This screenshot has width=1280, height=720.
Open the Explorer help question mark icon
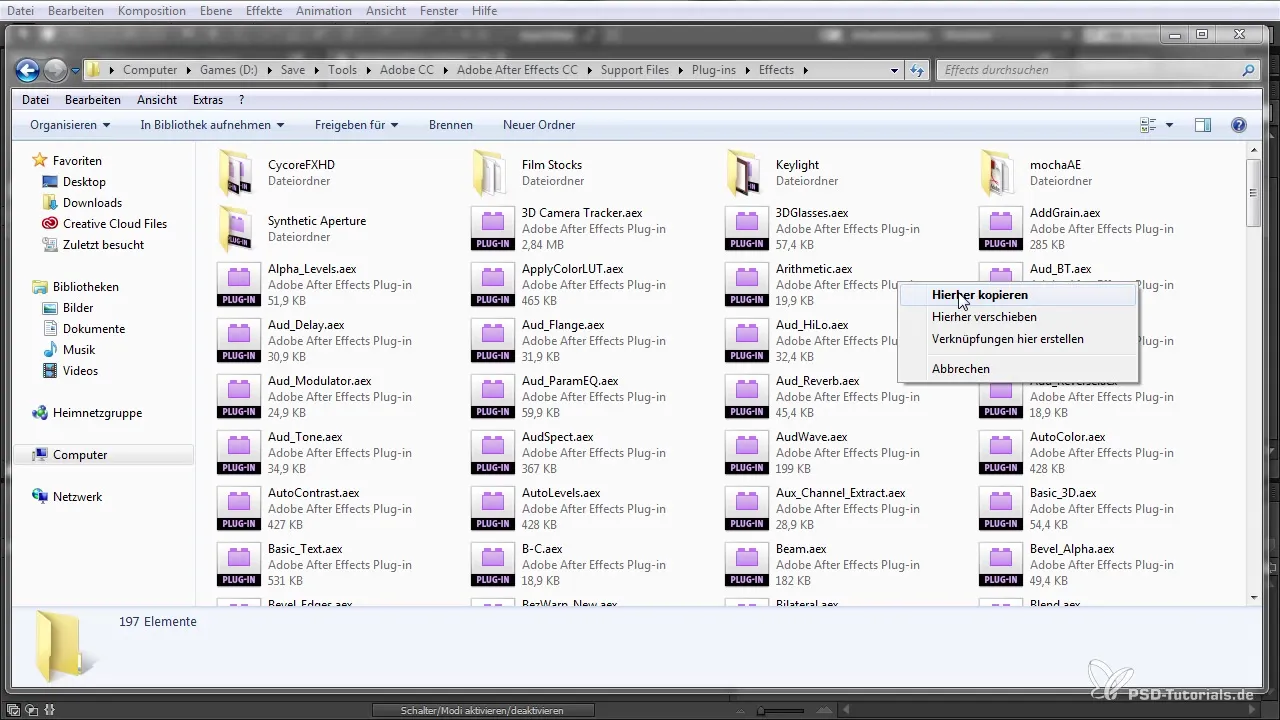1238,125
